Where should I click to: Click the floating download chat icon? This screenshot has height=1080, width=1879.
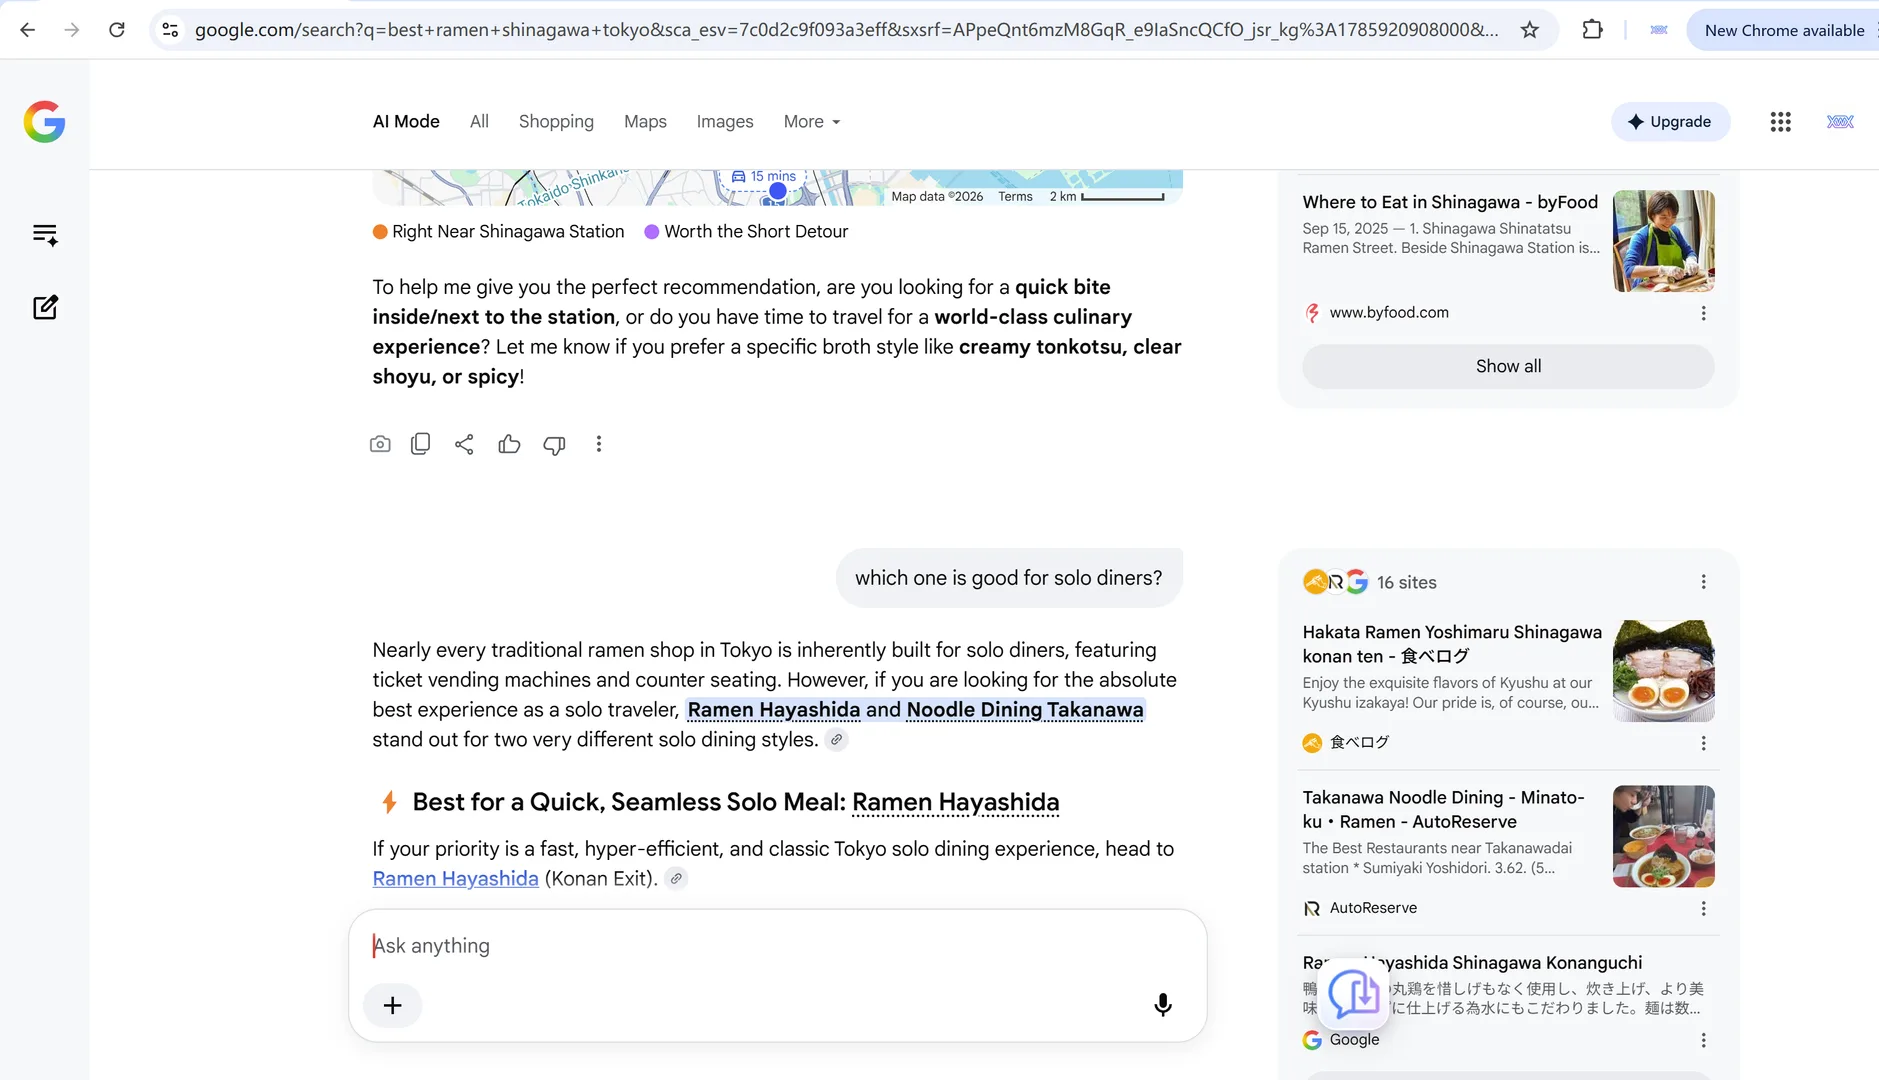(x=1354, y=995)
